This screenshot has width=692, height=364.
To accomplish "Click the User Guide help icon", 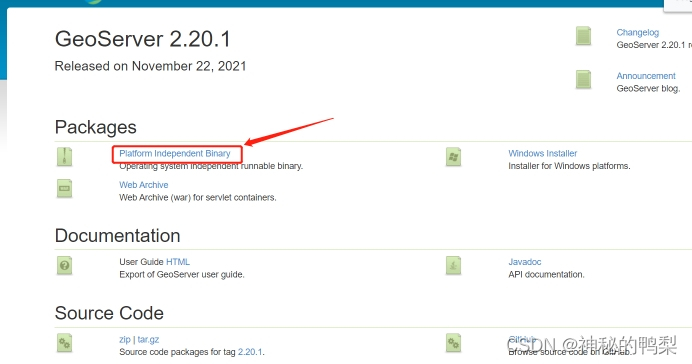I will (x=64, y=266).
